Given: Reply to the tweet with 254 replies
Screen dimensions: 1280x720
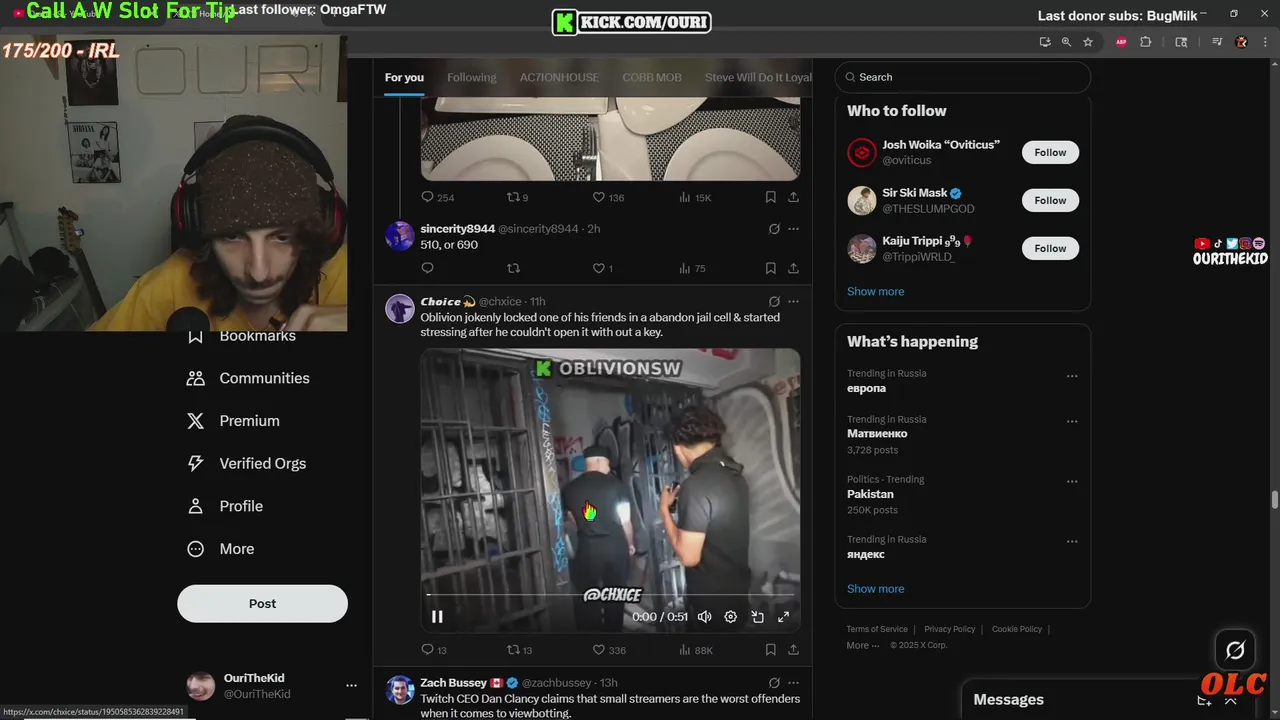Looking at the screenshot, I should pos(437,197).
